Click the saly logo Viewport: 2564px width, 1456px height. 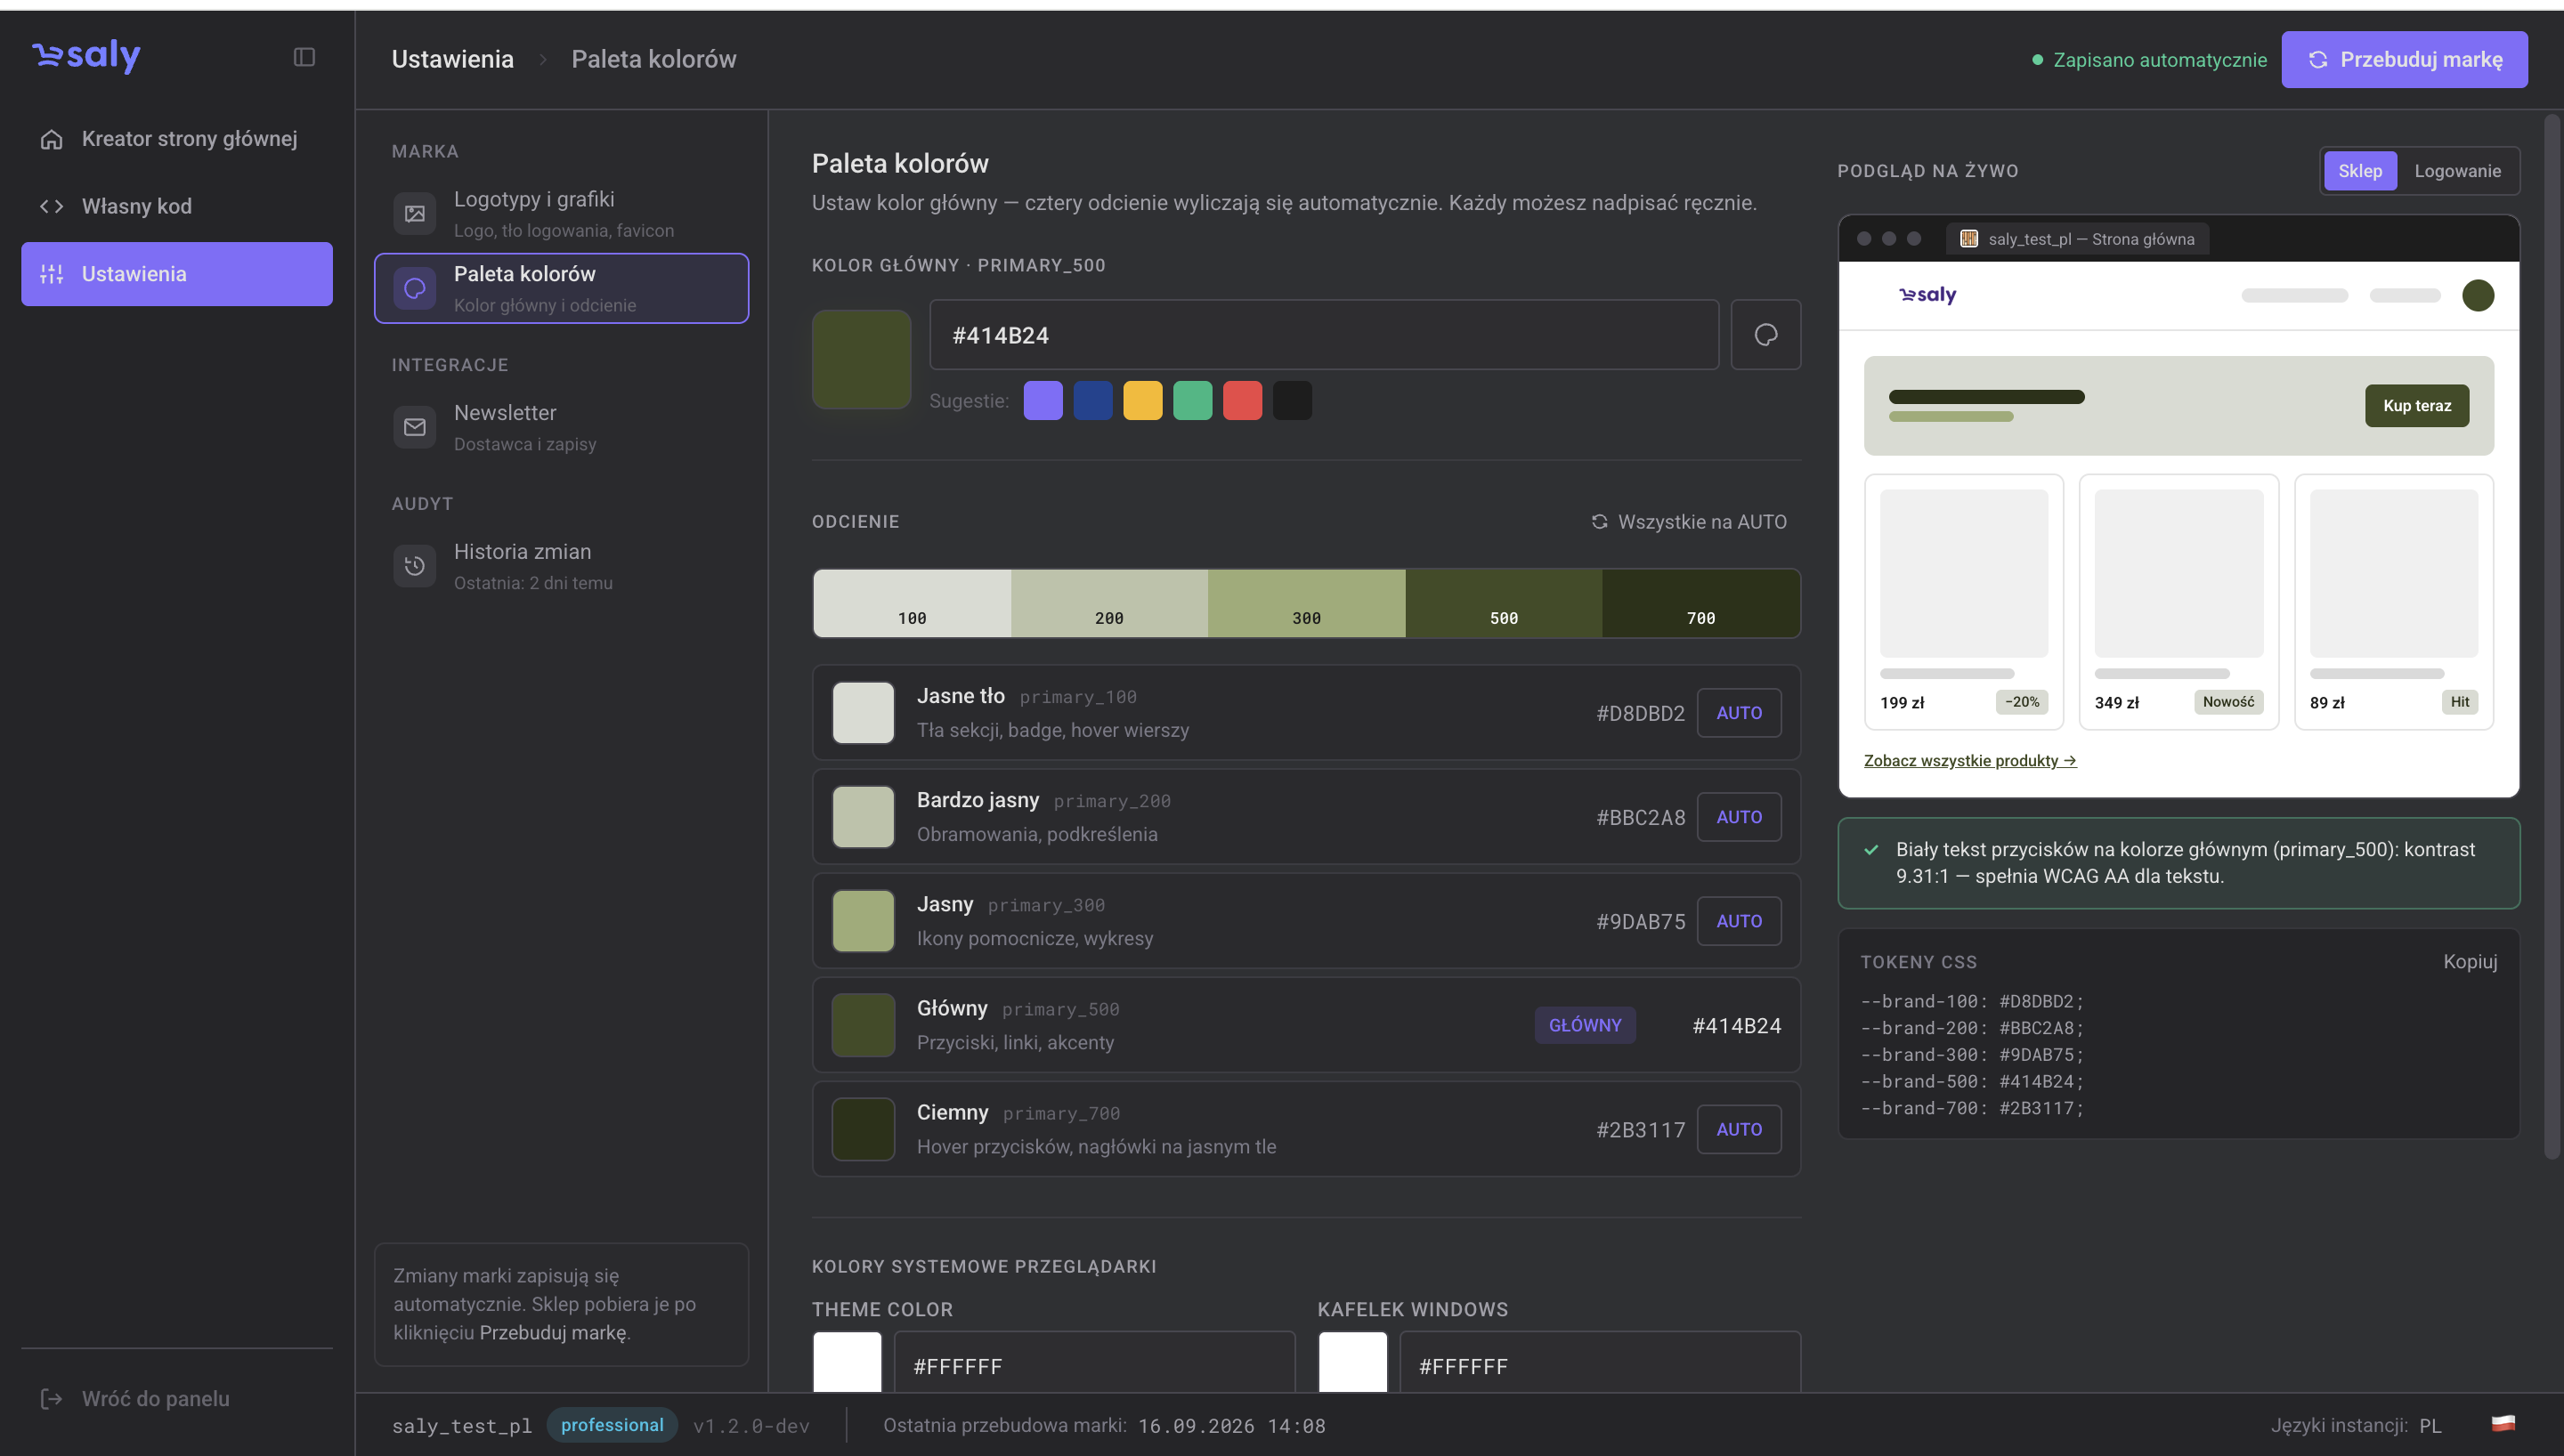pos(86,56)
